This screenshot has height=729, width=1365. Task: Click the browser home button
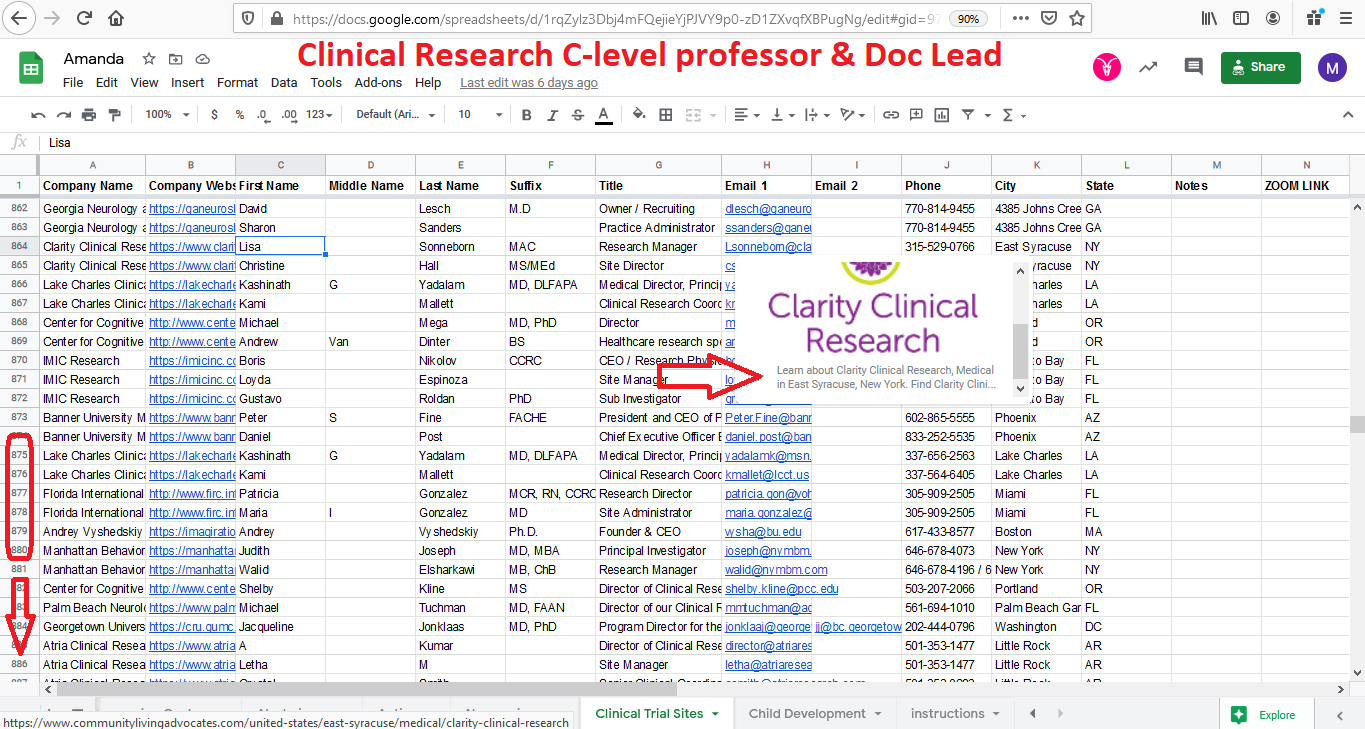pyautogui.click(x=116, y=18)
